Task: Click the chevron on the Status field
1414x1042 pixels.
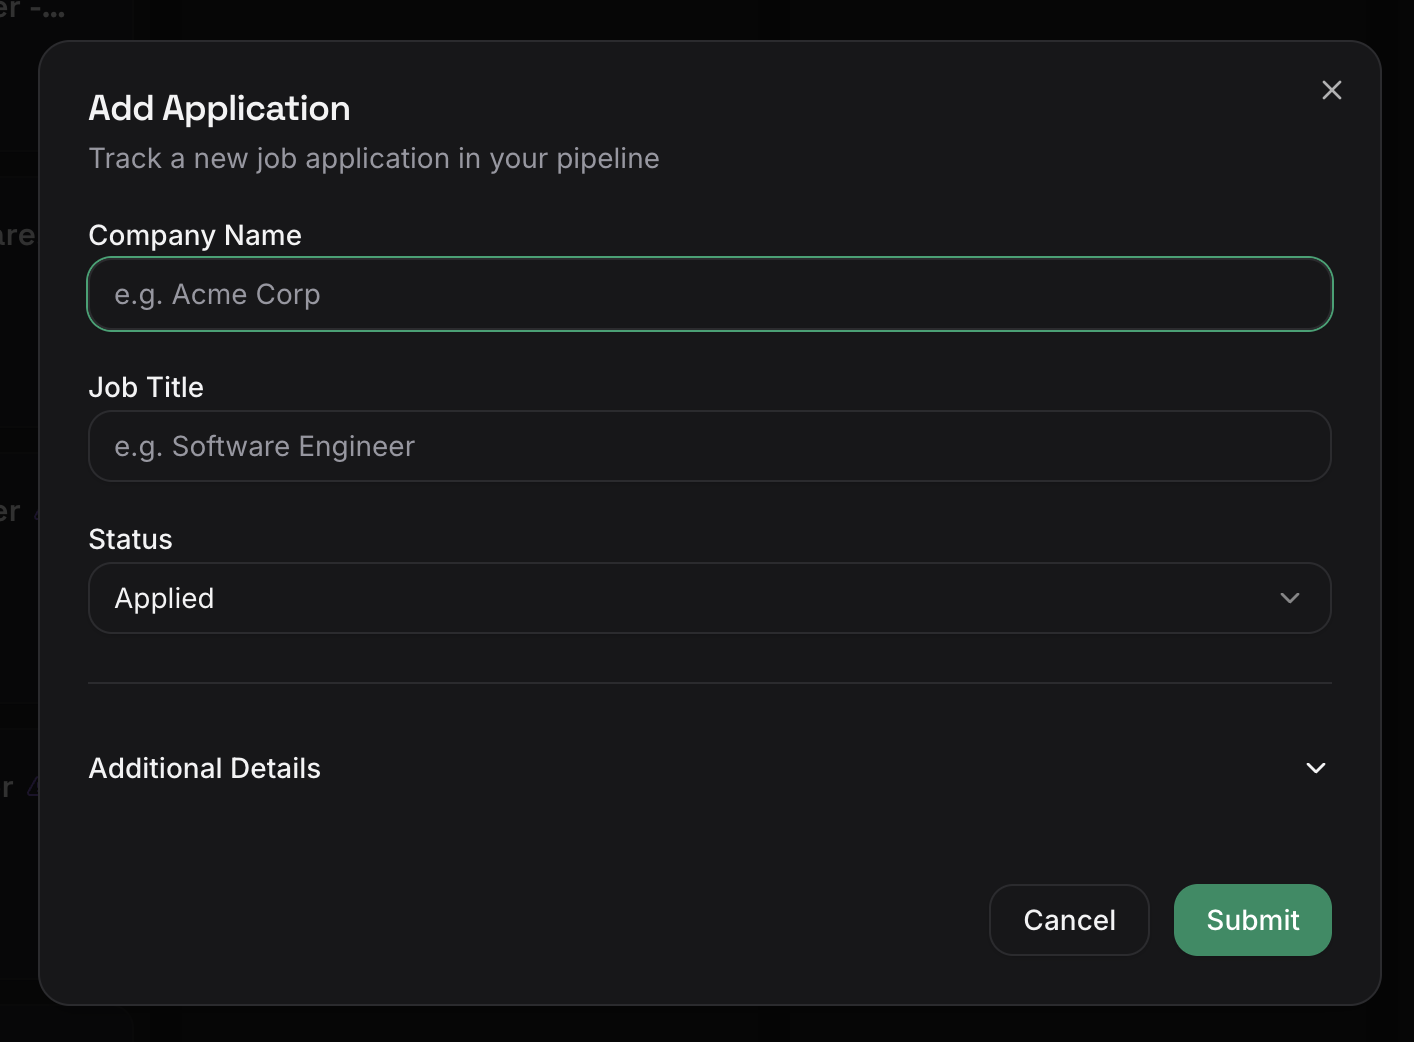Action: coord(1289,598)
